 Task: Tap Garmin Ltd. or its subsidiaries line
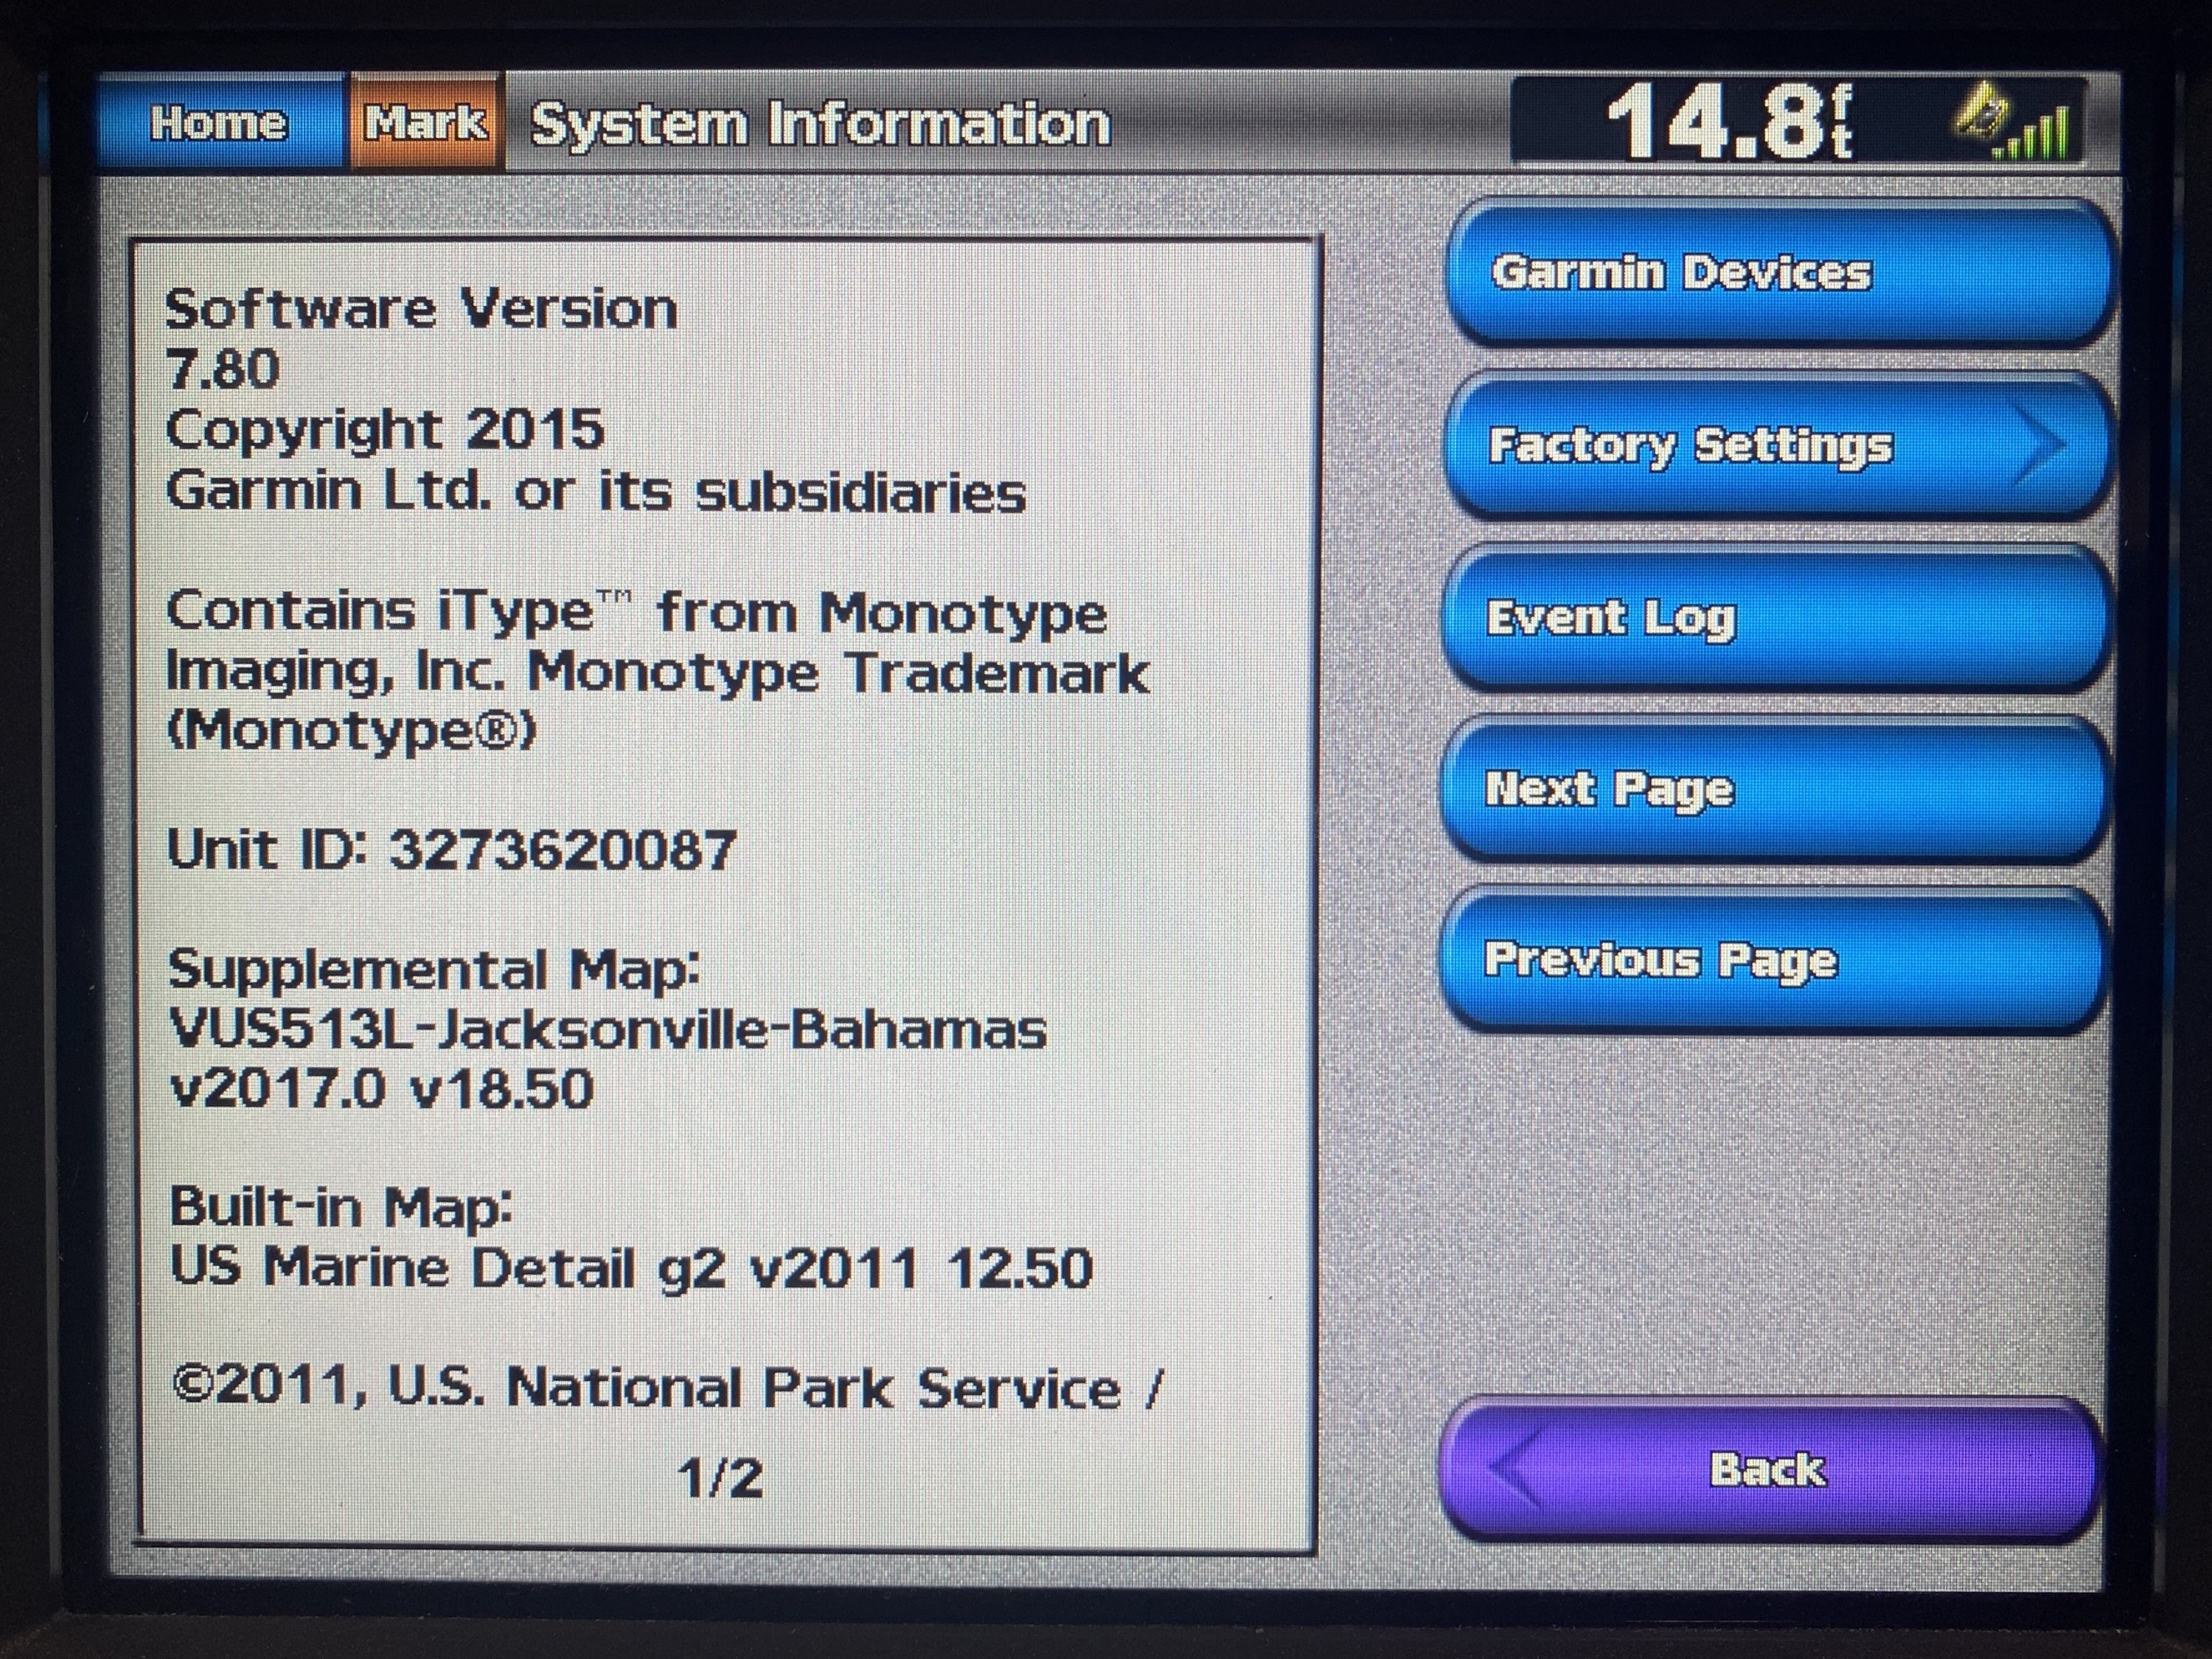coord(596,492)
